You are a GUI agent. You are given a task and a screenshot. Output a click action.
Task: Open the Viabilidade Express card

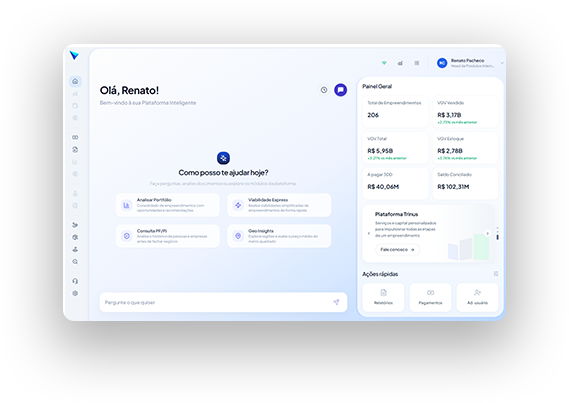pos(279,205)
